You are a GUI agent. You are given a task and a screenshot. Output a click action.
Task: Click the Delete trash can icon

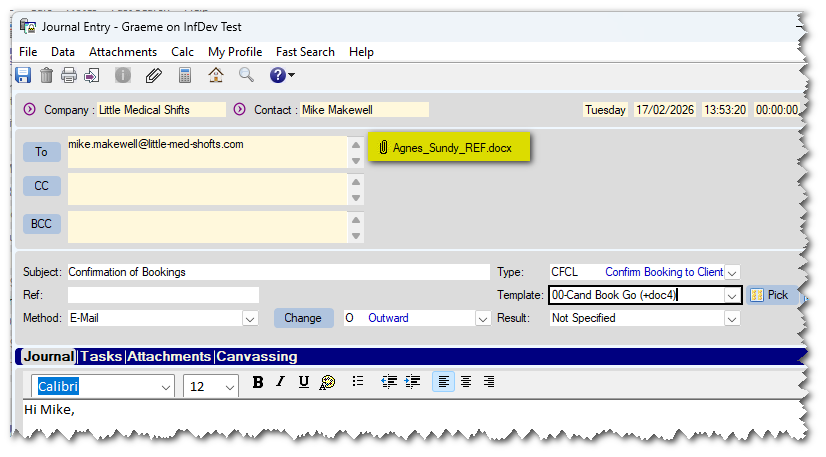pos(46,75)
